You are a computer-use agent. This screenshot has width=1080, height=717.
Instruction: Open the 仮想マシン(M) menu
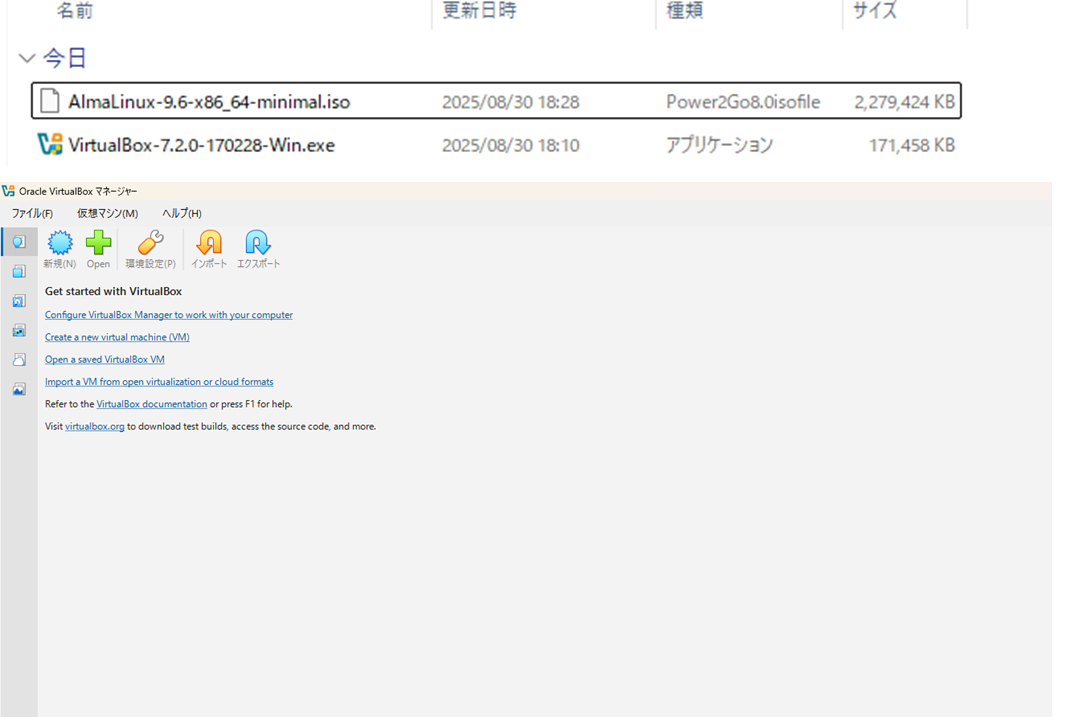coord(107,213)
